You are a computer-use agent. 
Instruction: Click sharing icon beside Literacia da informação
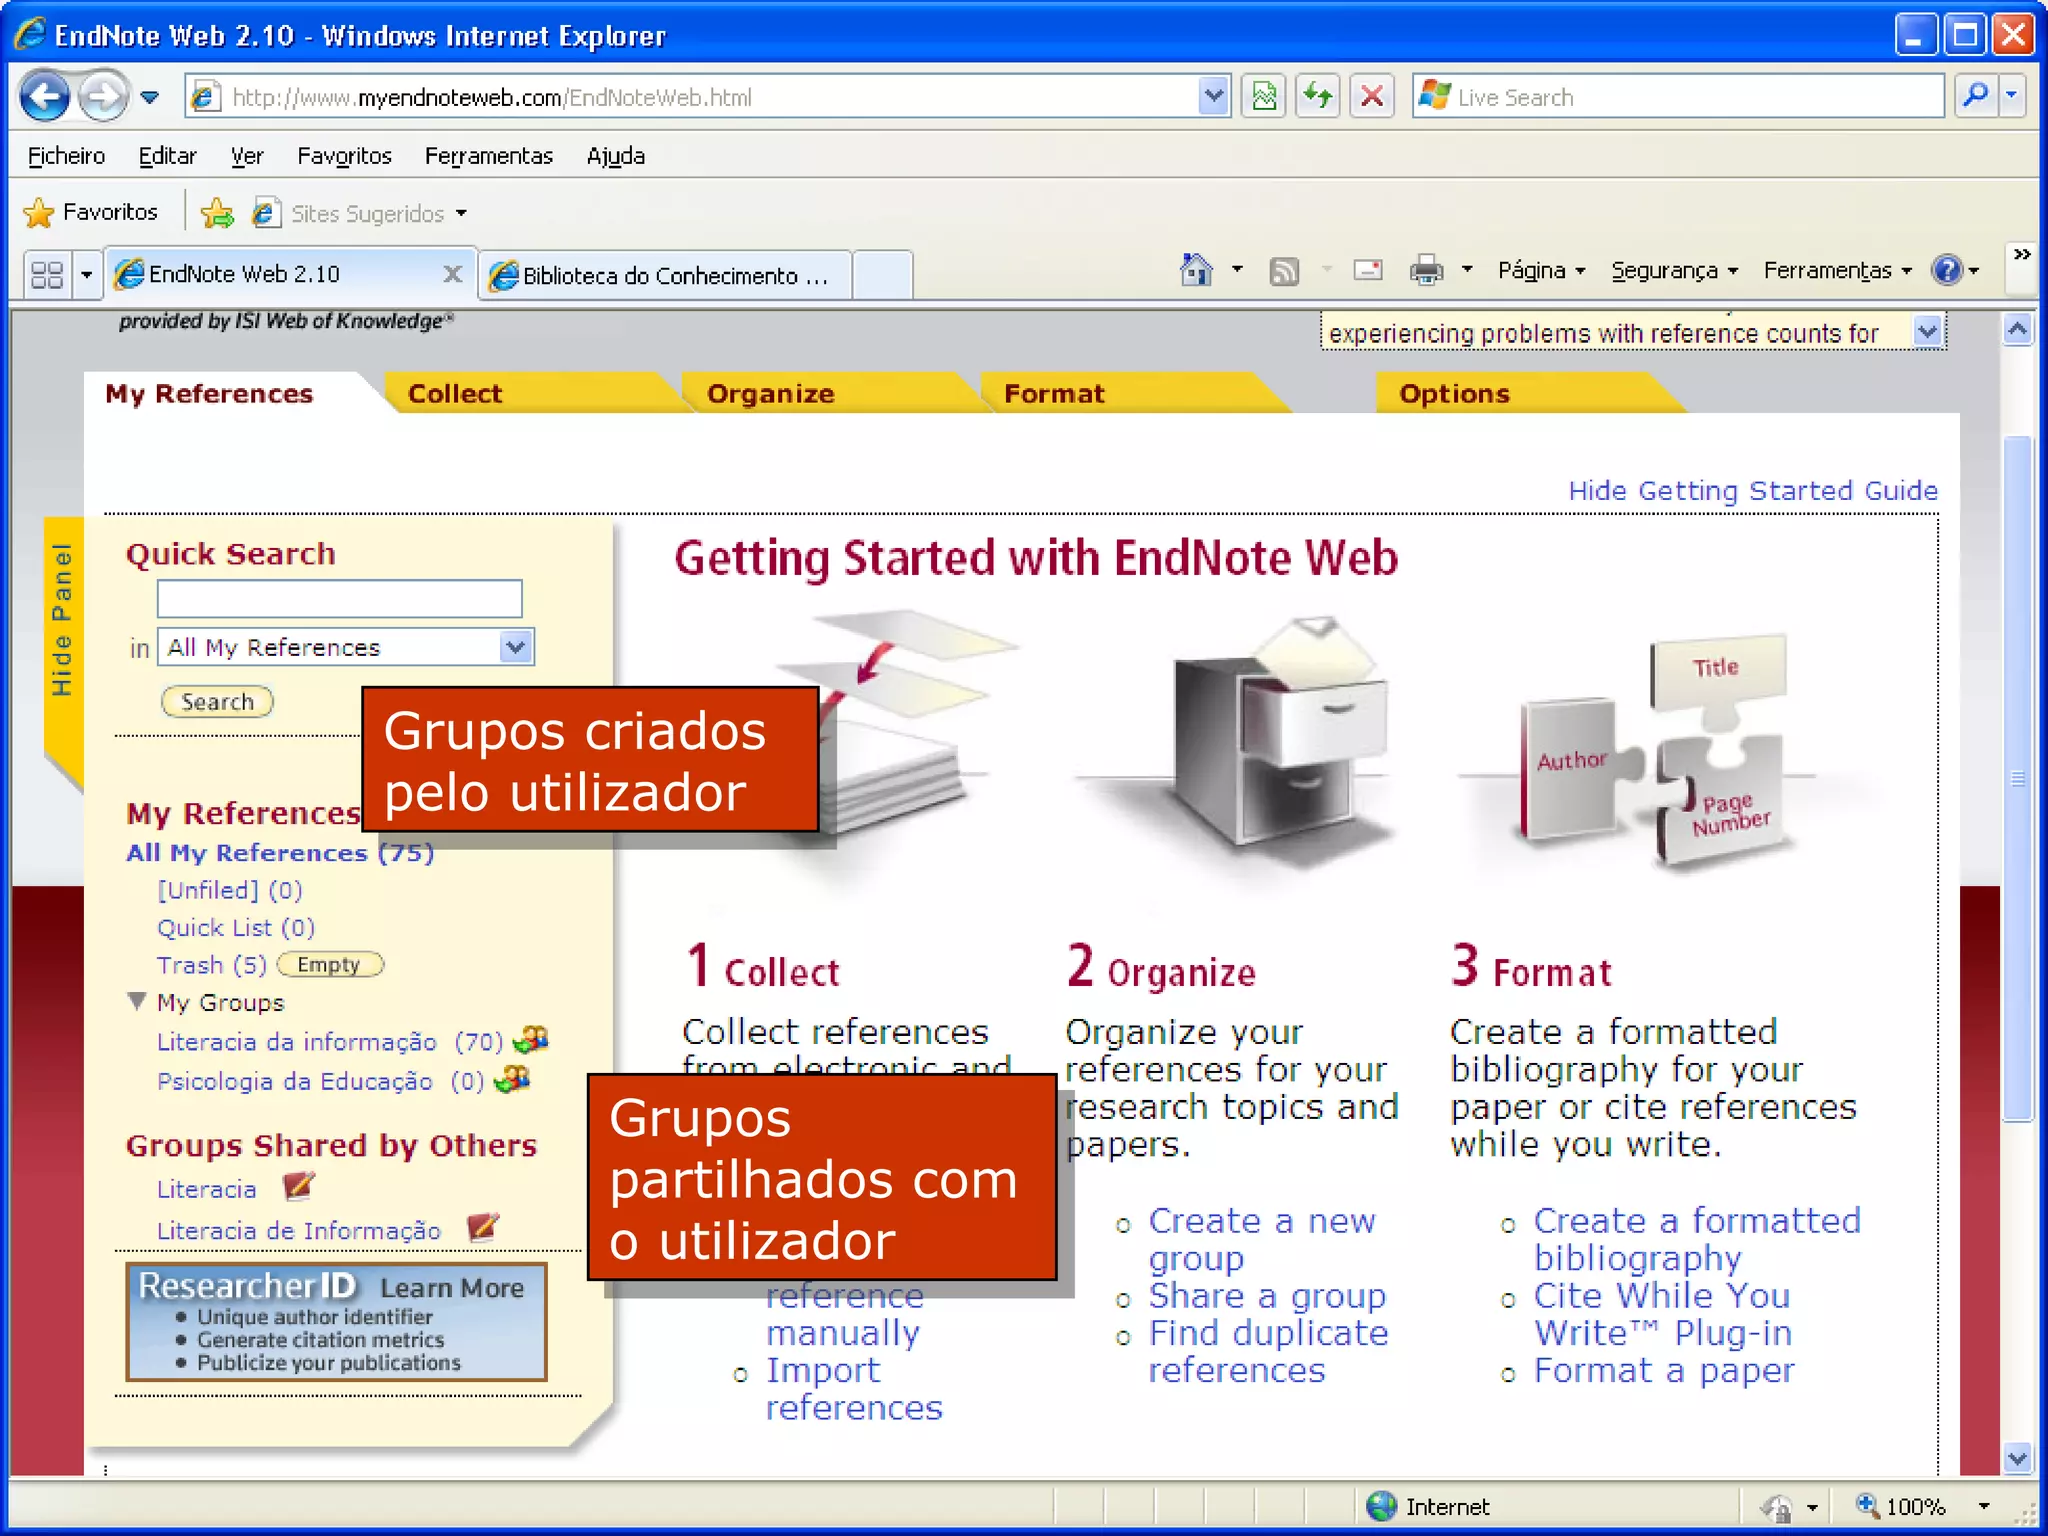(531, 1040)
